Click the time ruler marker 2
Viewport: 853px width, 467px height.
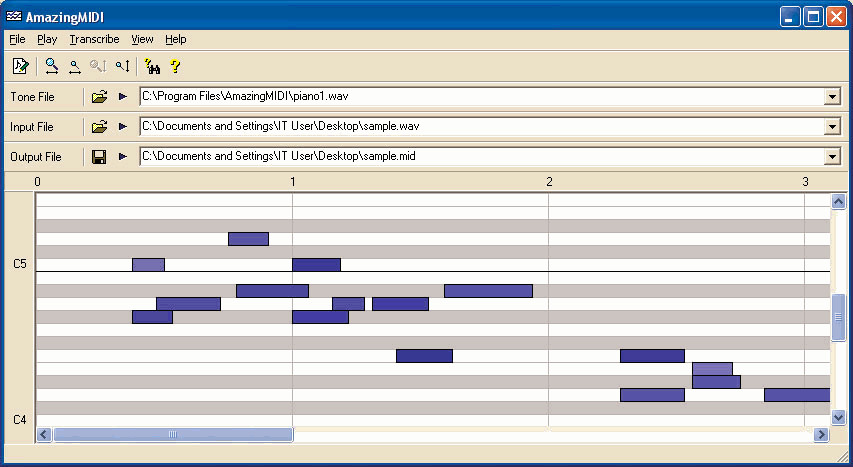(549, 182)
